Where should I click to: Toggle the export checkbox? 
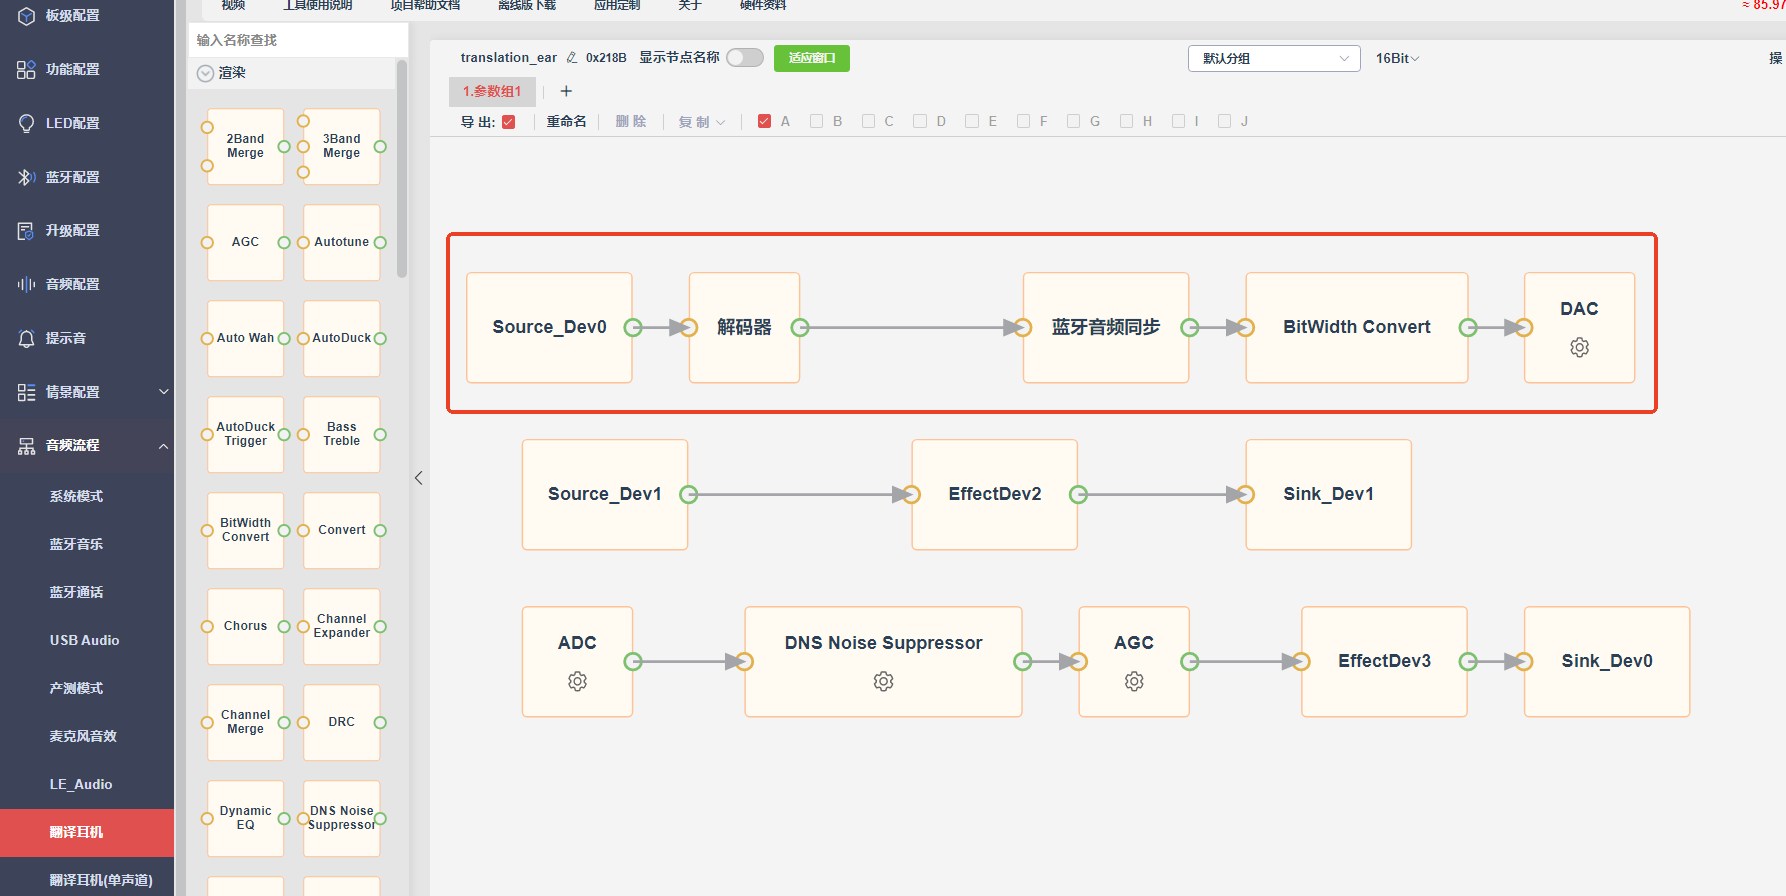pos(508,122)
